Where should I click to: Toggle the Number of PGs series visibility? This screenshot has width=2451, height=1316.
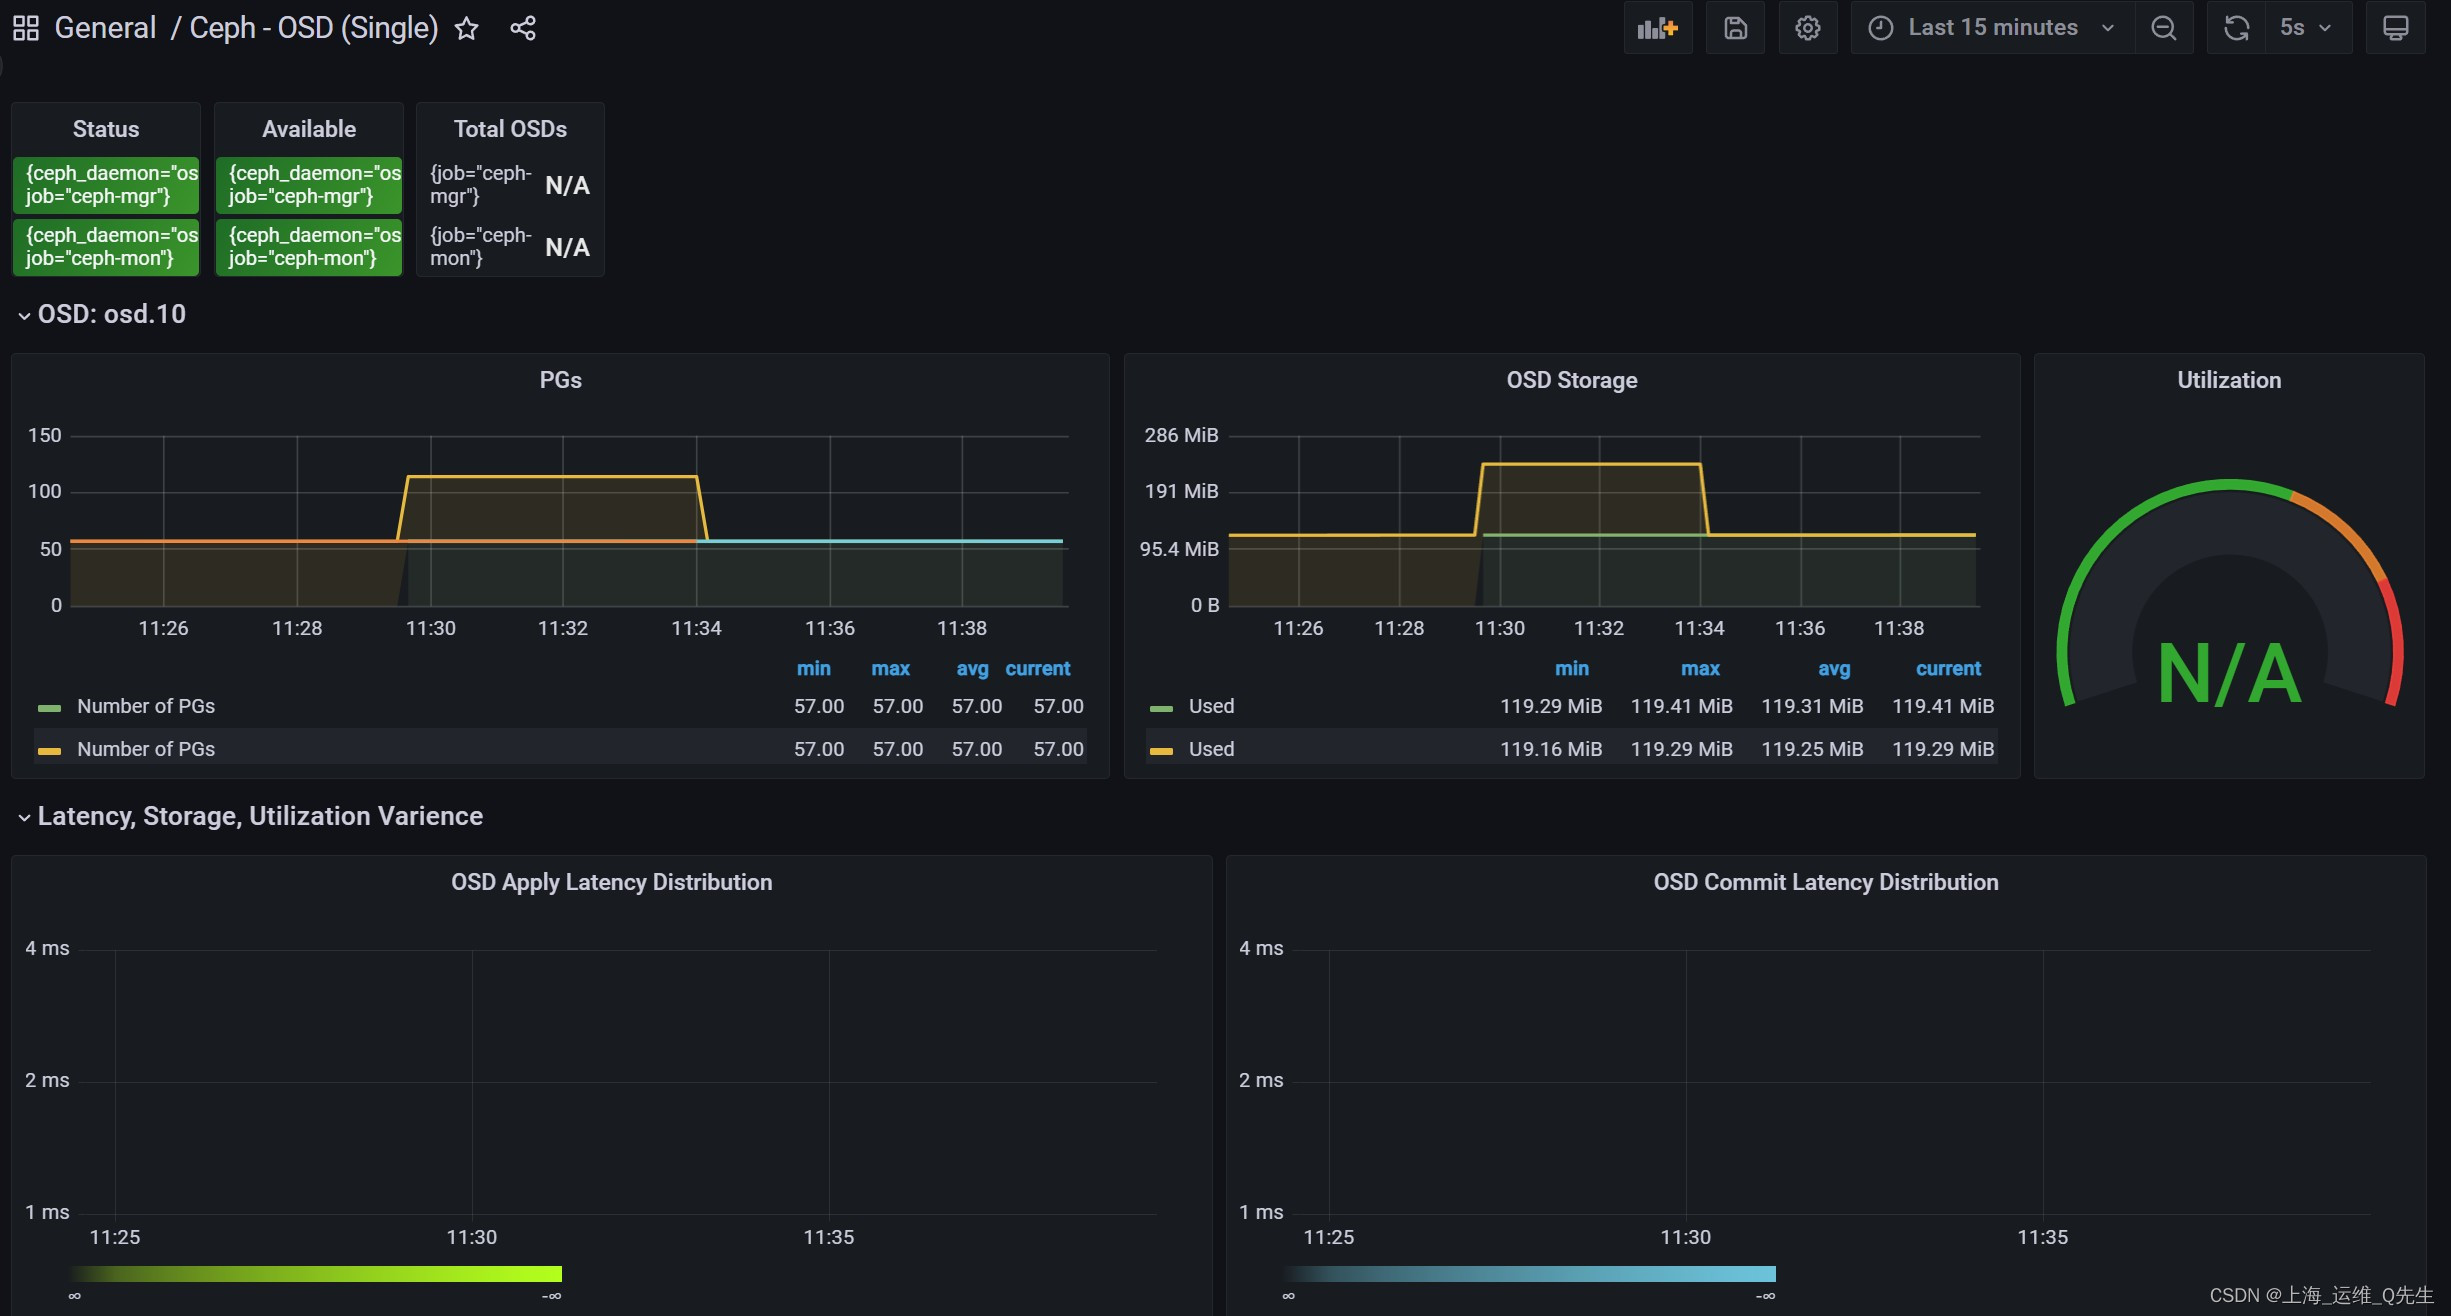tap(146, 705)
